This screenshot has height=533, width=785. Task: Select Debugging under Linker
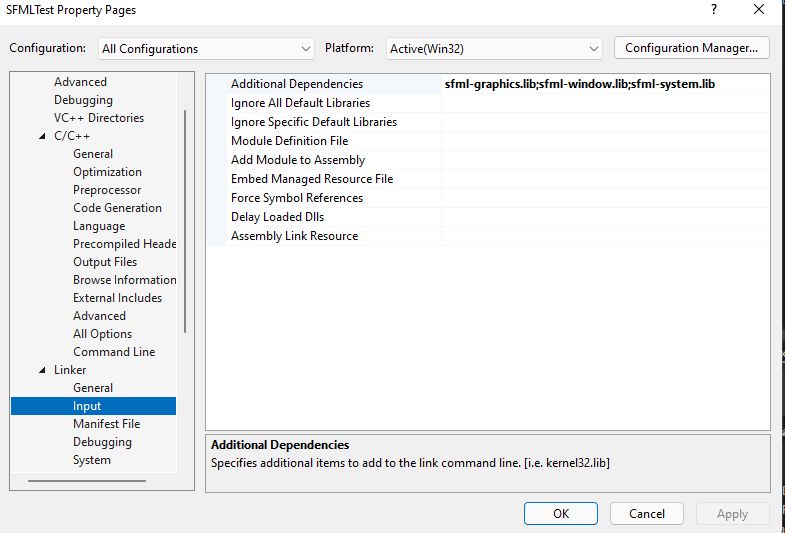coord(102,442)
